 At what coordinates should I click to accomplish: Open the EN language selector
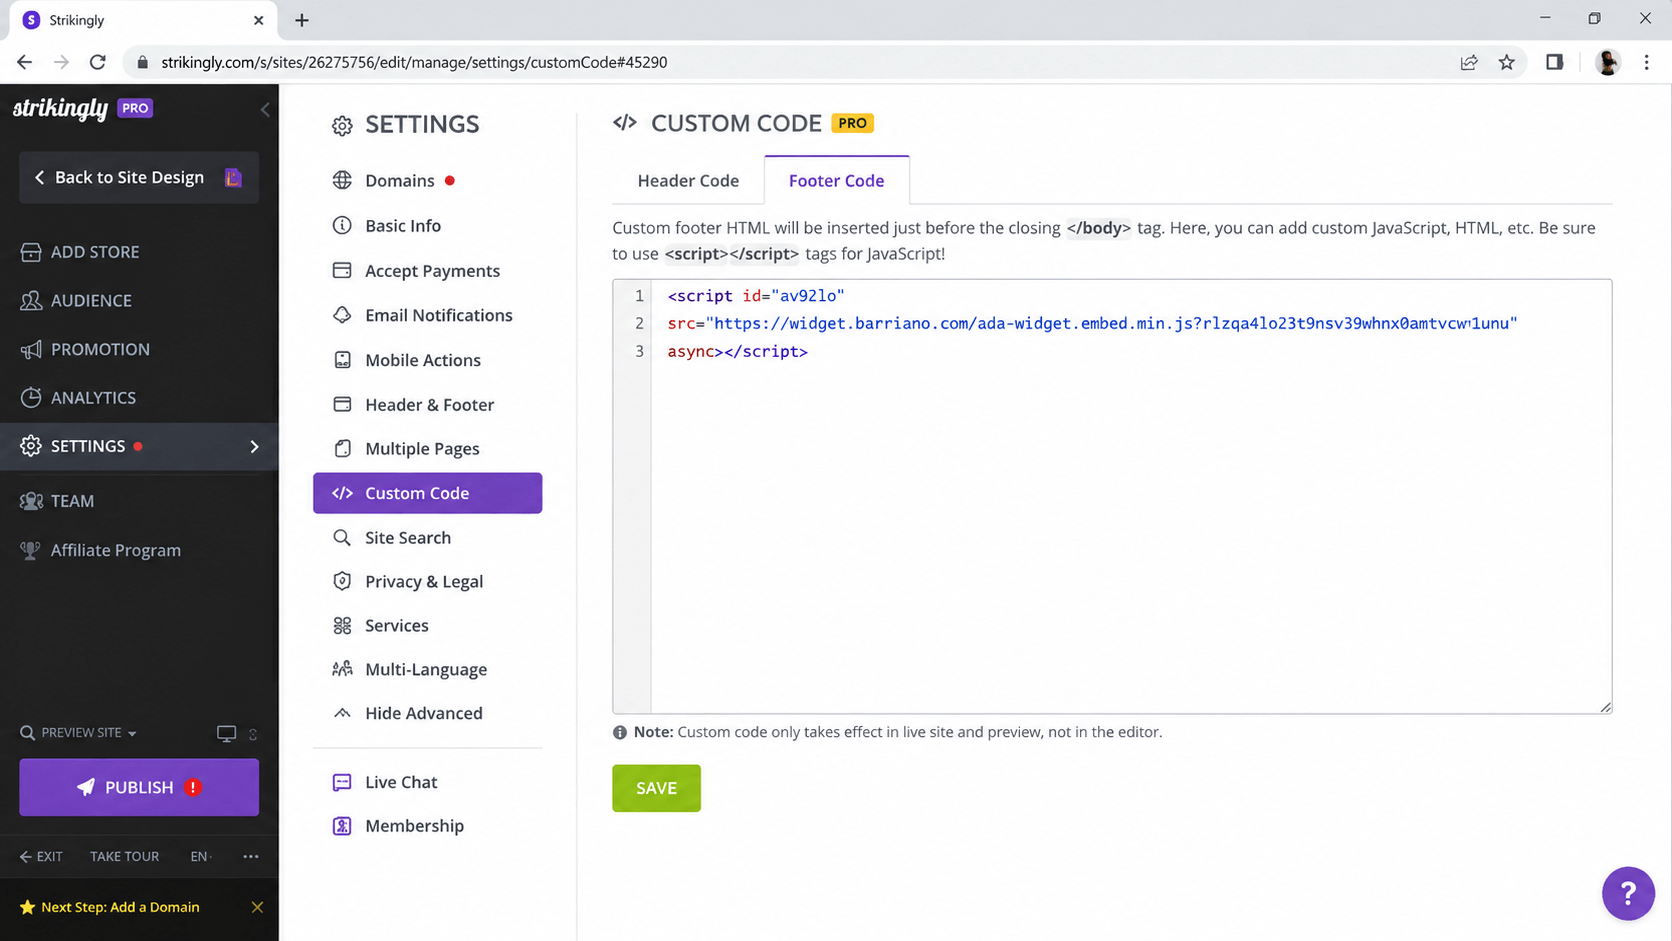[200, 856]
